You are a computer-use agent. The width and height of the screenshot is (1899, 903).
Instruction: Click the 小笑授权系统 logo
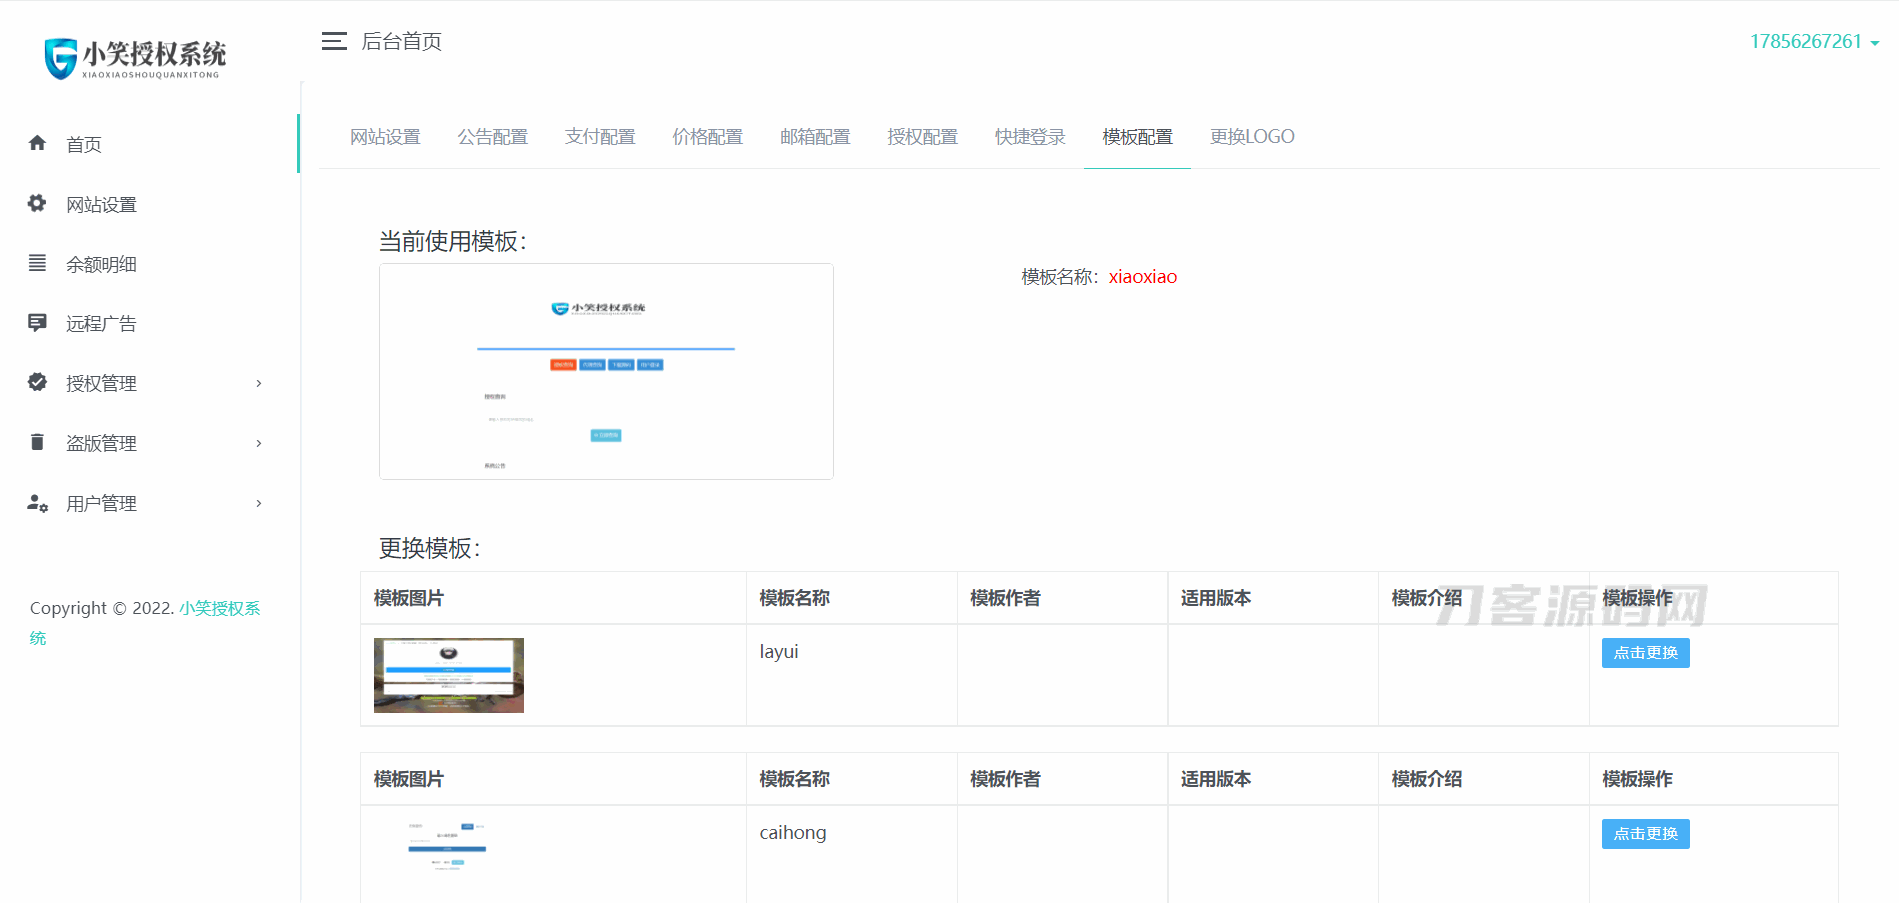[x=135, y=58]
